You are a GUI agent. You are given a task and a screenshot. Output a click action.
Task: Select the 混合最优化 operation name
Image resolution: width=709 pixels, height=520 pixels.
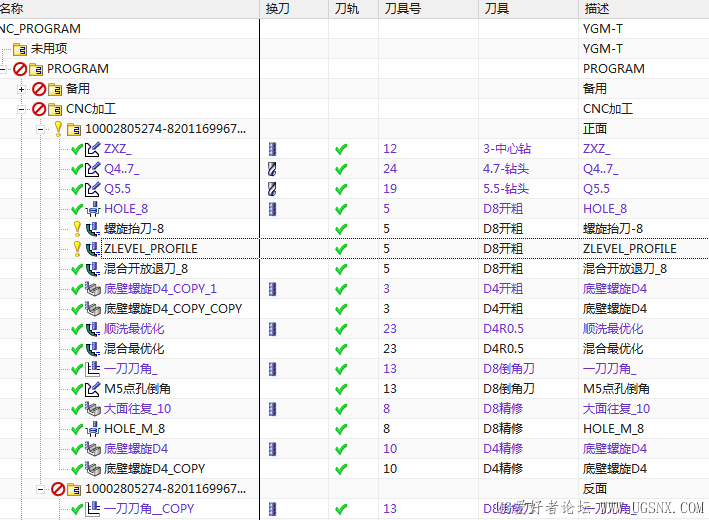tap(134, 349)
